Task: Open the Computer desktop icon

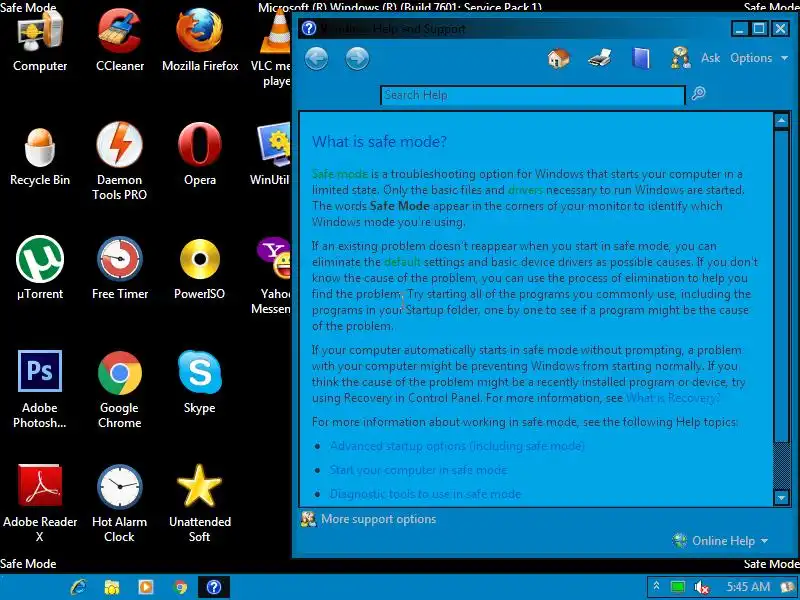Action: (x=40, y=42)
